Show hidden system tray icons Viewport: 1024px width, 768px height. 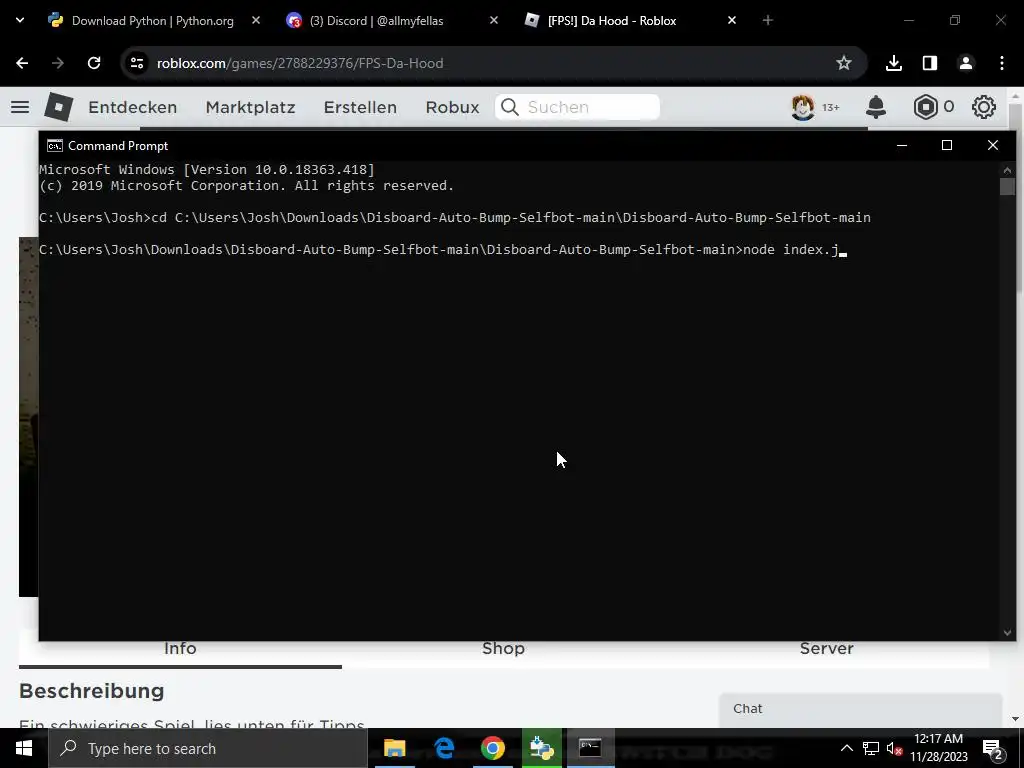click(846, 748)
